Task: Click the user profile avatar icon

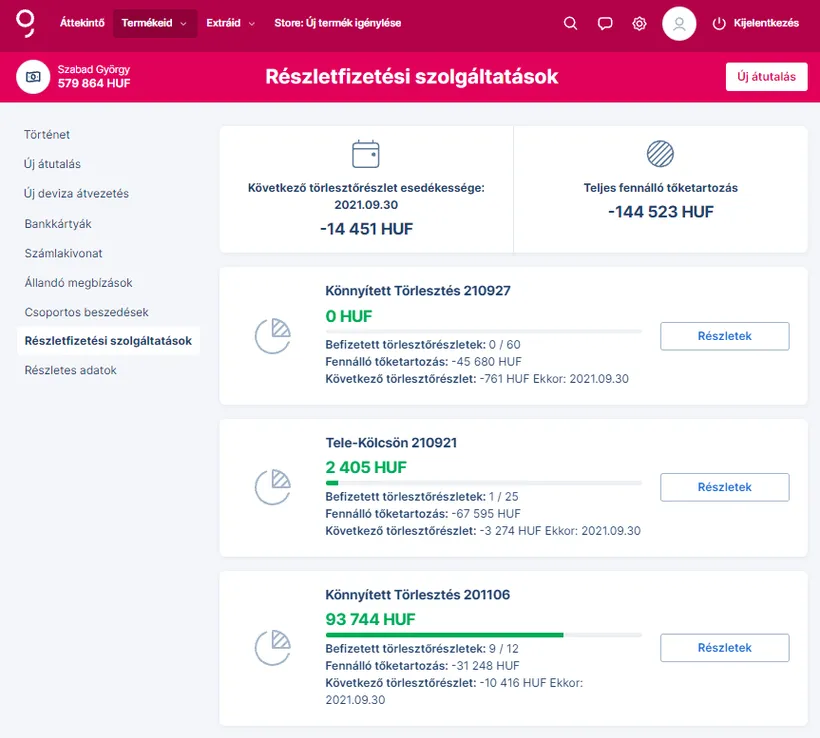Action: click(x=679, y=24)
